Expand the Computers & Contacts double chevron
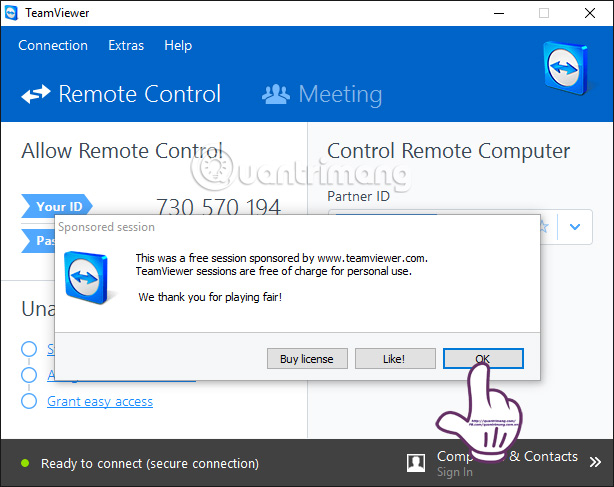 pyautogui.click(x=595, y=462)
